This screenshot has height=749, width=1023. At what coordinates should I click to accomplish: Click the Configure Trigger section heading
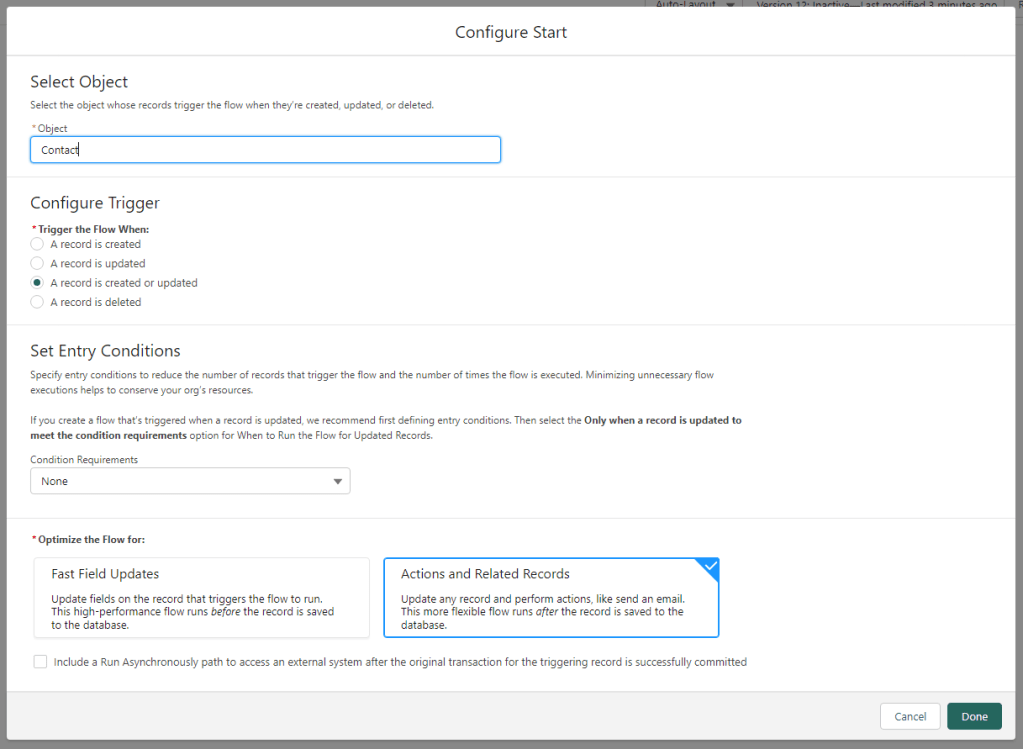point(95,203)
